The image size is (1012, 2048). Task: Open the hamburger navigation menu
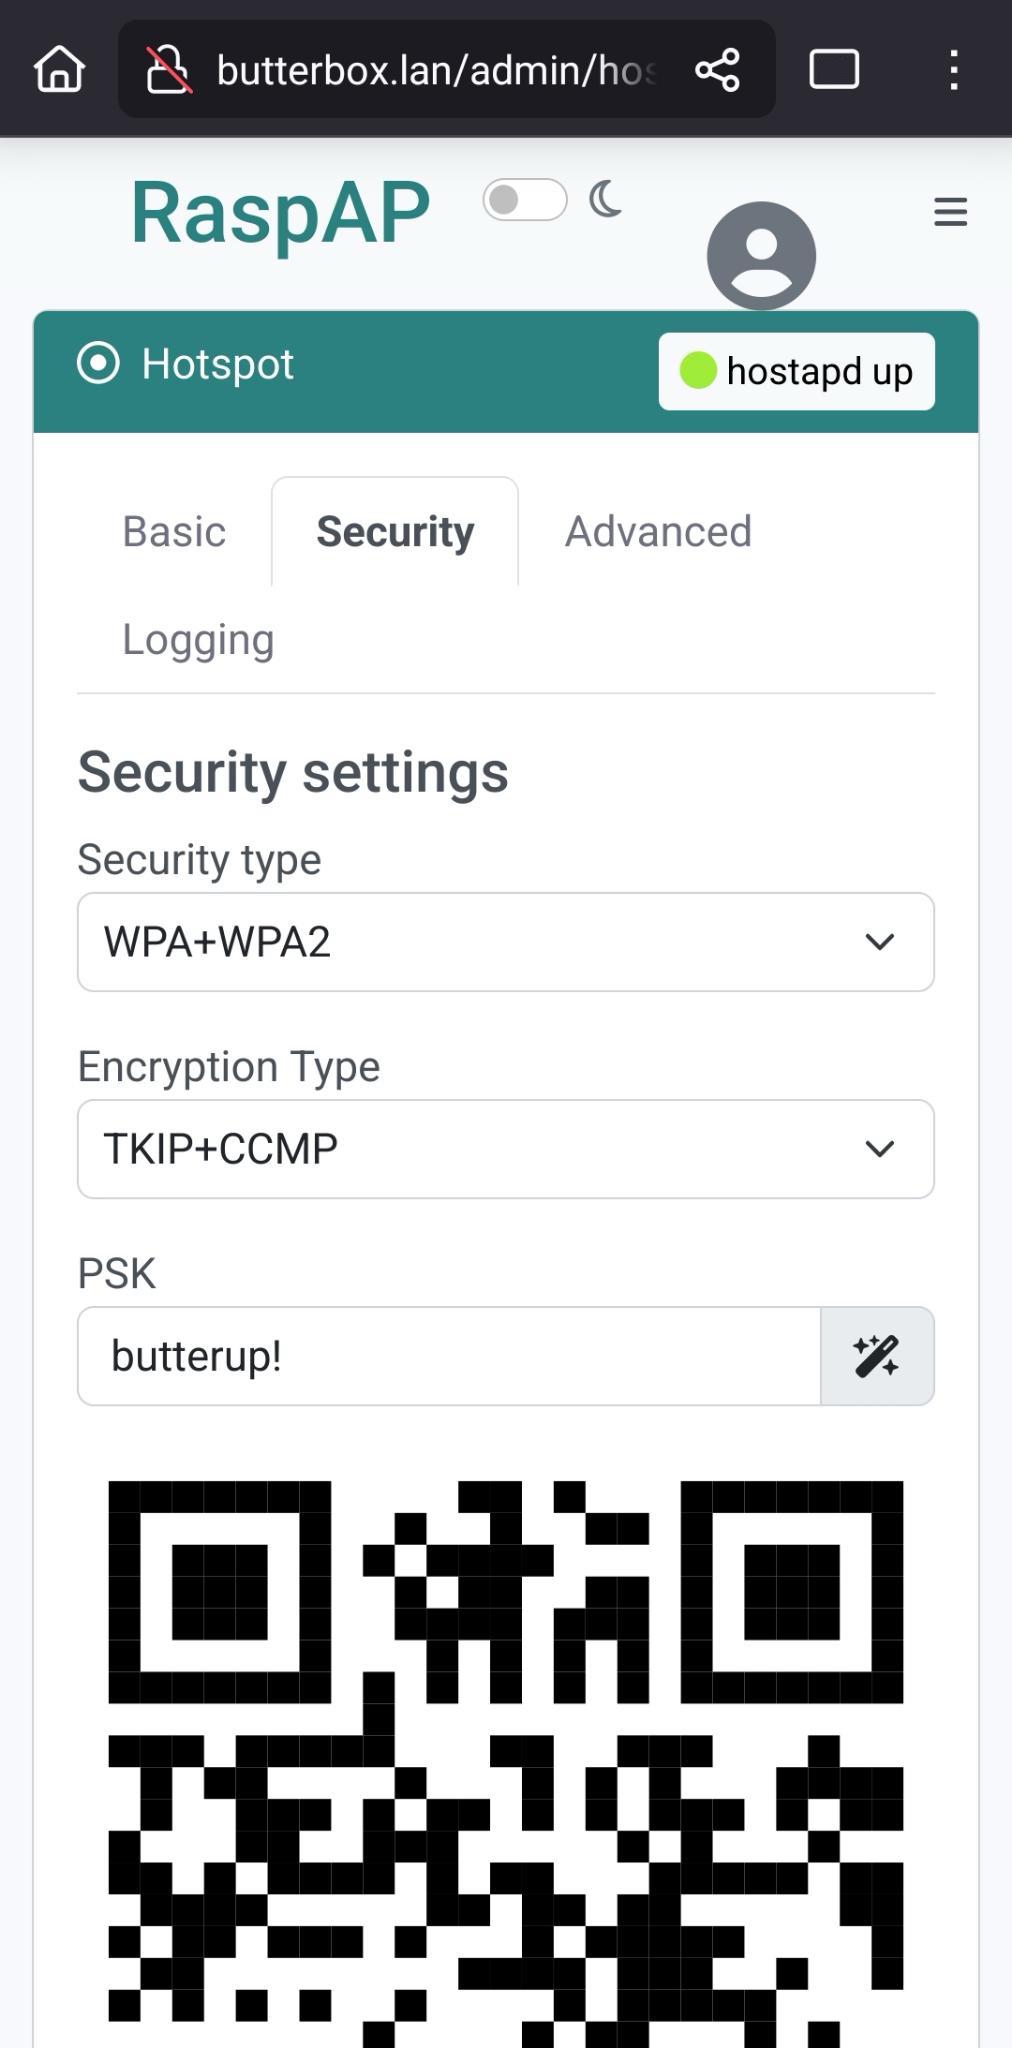click(x=950, y=211)
